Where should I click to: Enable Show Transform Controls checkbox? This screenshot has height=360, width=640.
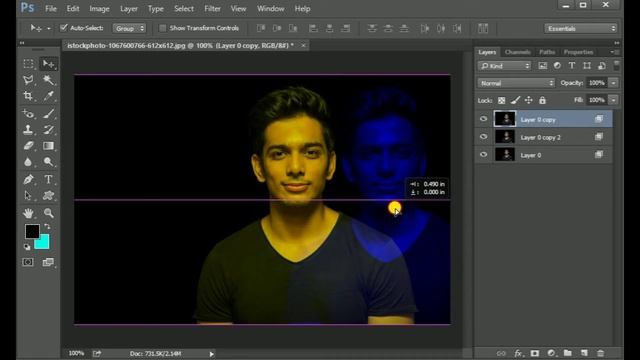pos(162,28)
